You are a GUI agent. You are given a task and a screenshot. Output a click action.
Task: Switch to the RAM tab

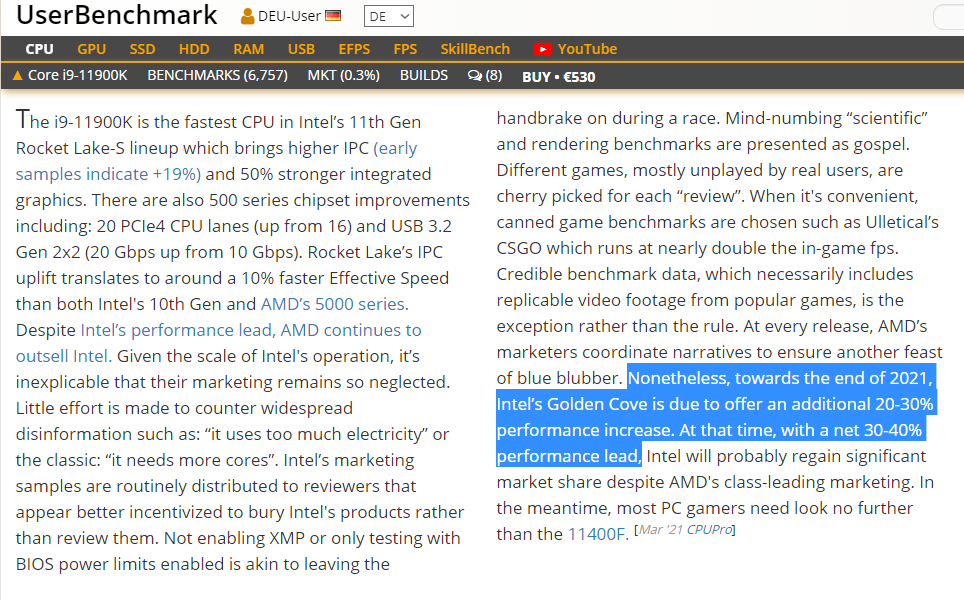point(248,49)
